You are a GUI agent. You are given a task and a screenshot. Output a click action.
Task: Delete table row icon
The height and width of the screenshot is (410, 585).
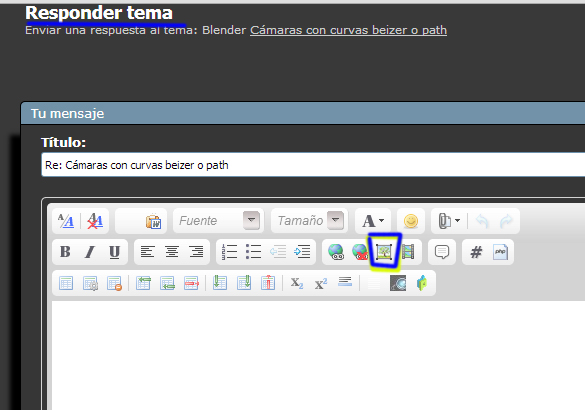point(191,283)
